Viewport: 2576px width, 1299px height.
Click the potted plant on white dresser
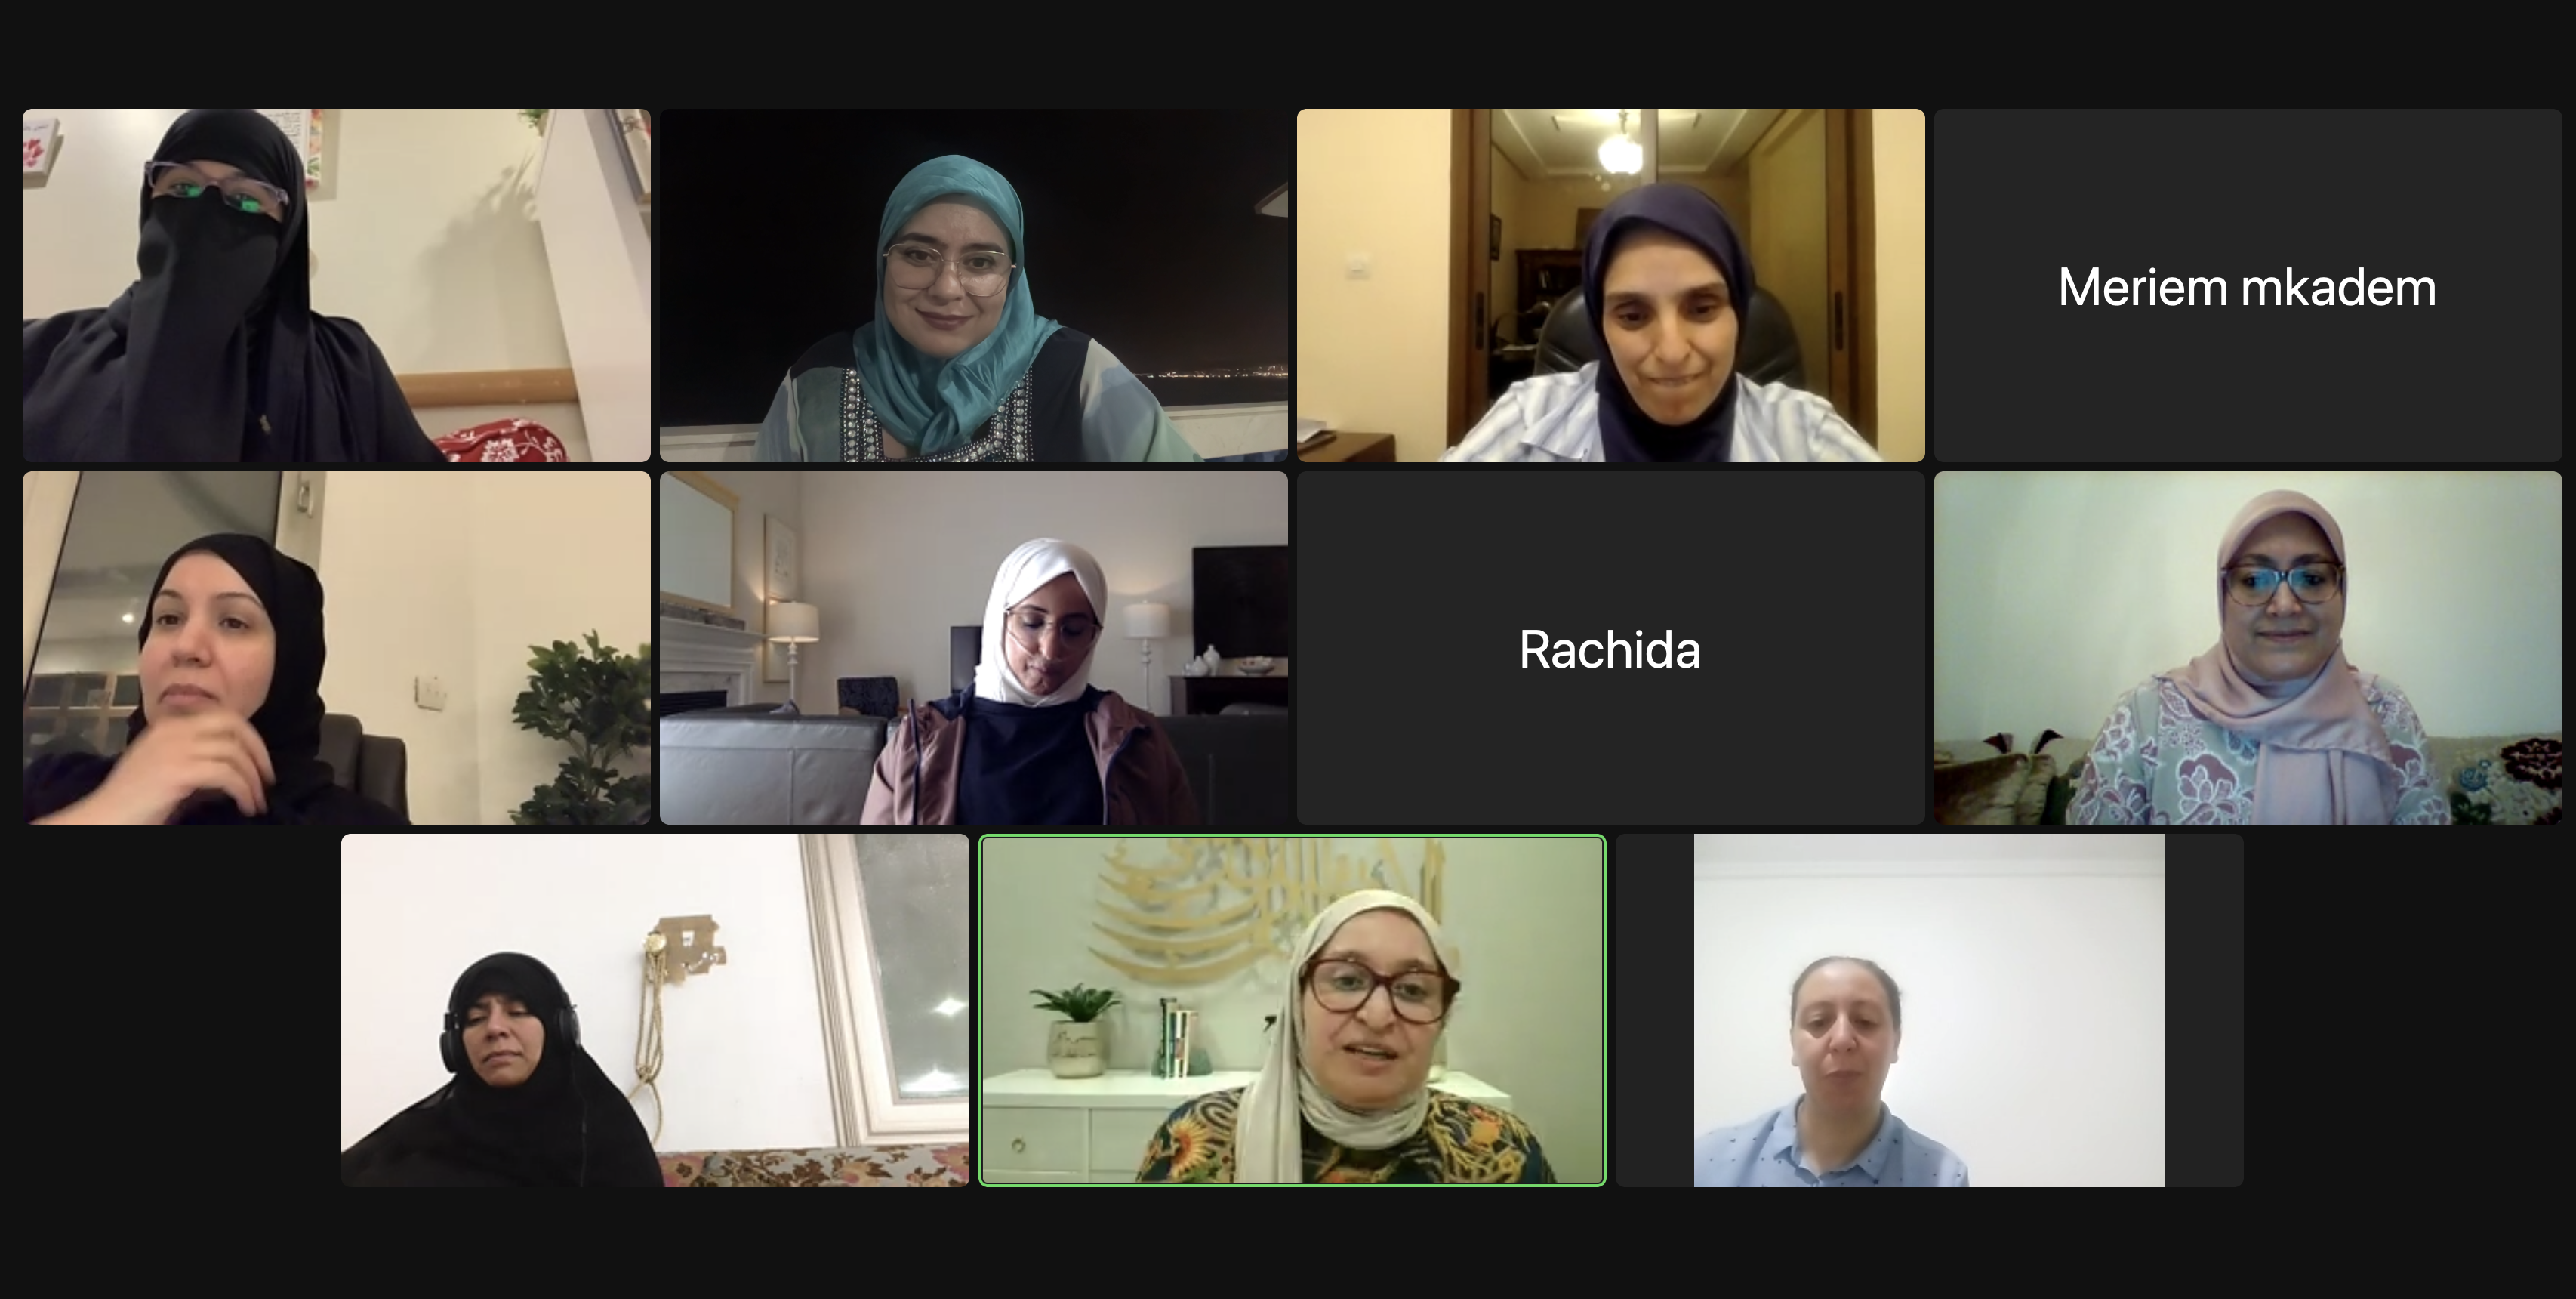coord(1075,1030)
